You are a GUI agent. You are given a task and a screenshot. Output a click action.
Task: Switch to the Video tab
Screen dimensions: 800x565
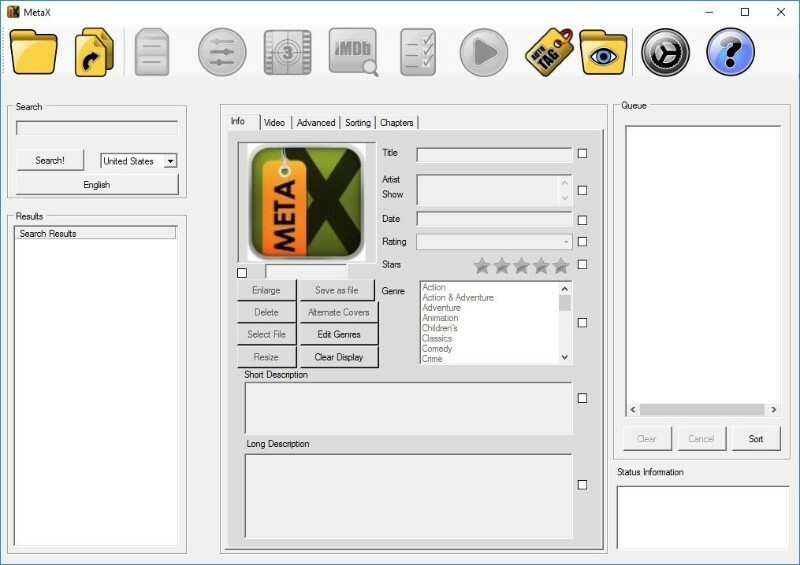pyautogui.click(x=274, y=122)
